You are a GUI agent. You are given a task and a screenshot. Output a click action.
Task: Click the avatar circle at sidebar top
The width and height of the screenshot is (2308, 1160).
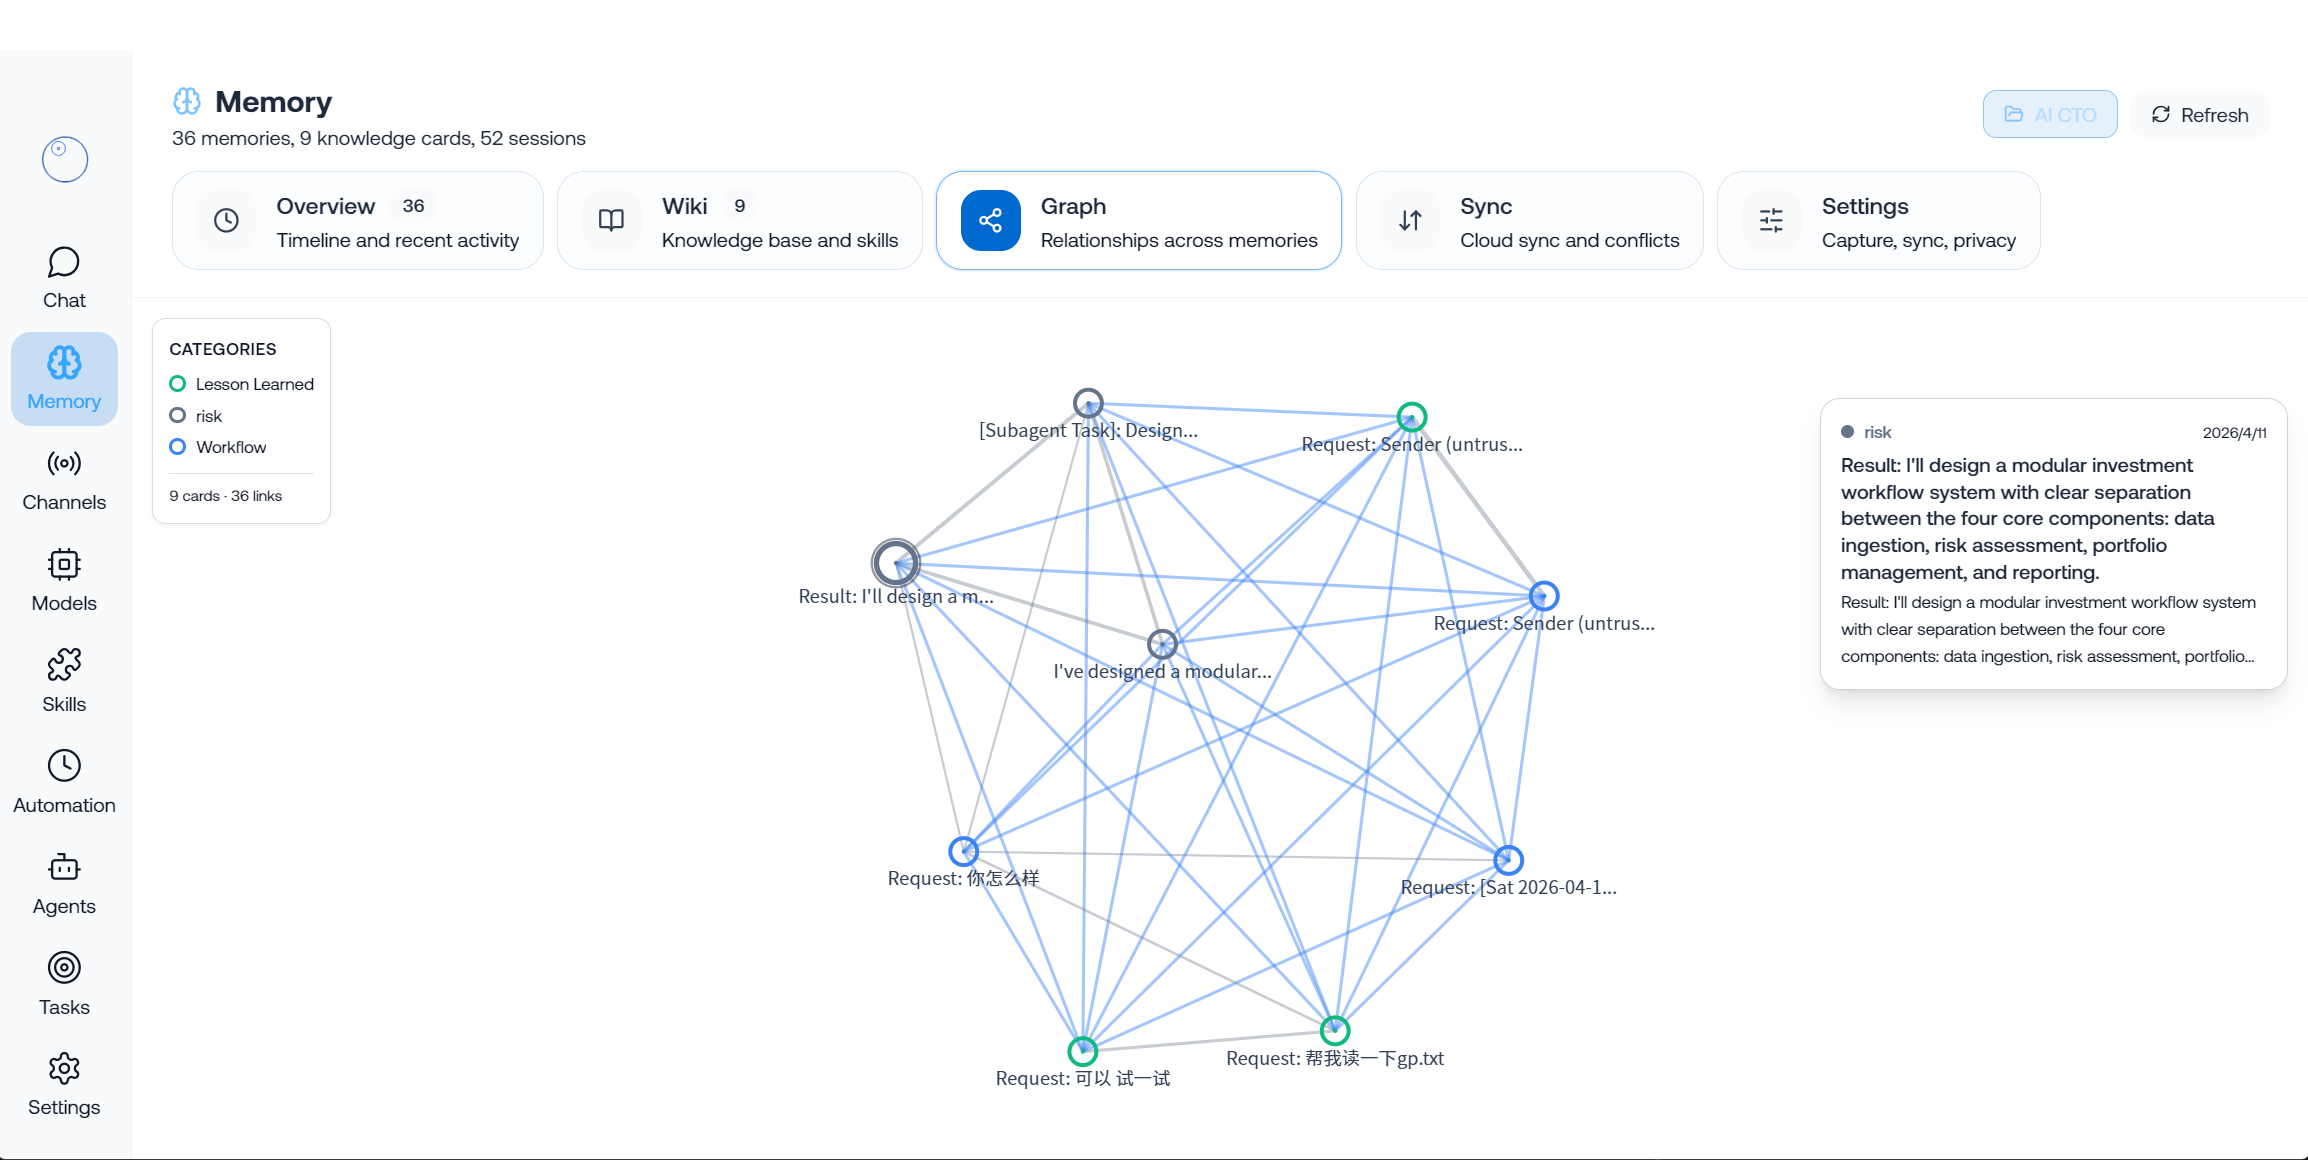pyautogui.click(x=65, y=159)
